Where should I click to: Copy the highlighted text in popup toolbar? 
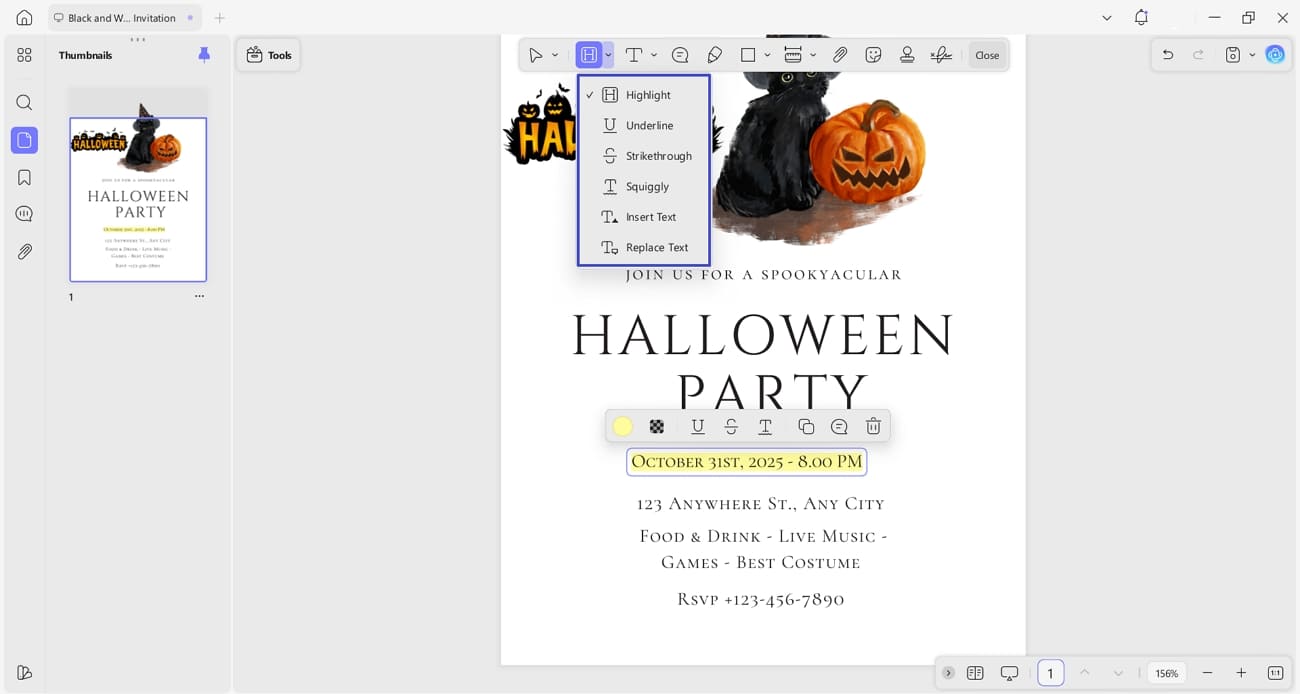[806, 427]
